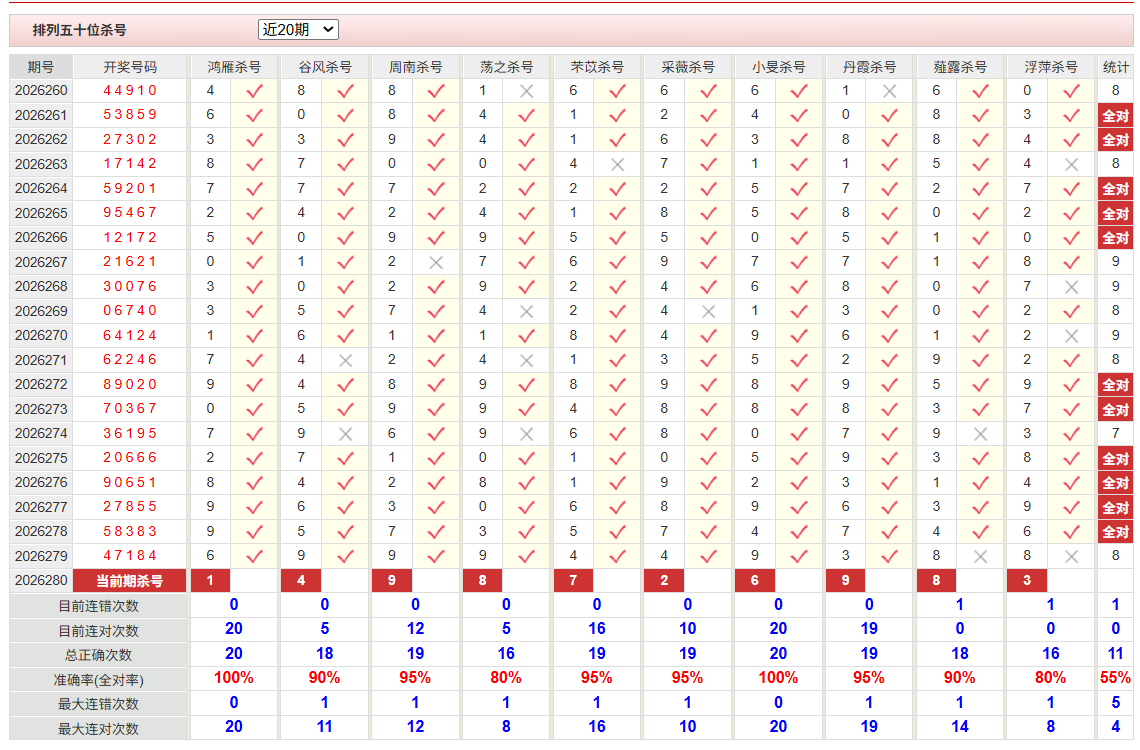Click the 统计 column header
The height and width of the screenshot is (750, 1140).
point(1116,67)
